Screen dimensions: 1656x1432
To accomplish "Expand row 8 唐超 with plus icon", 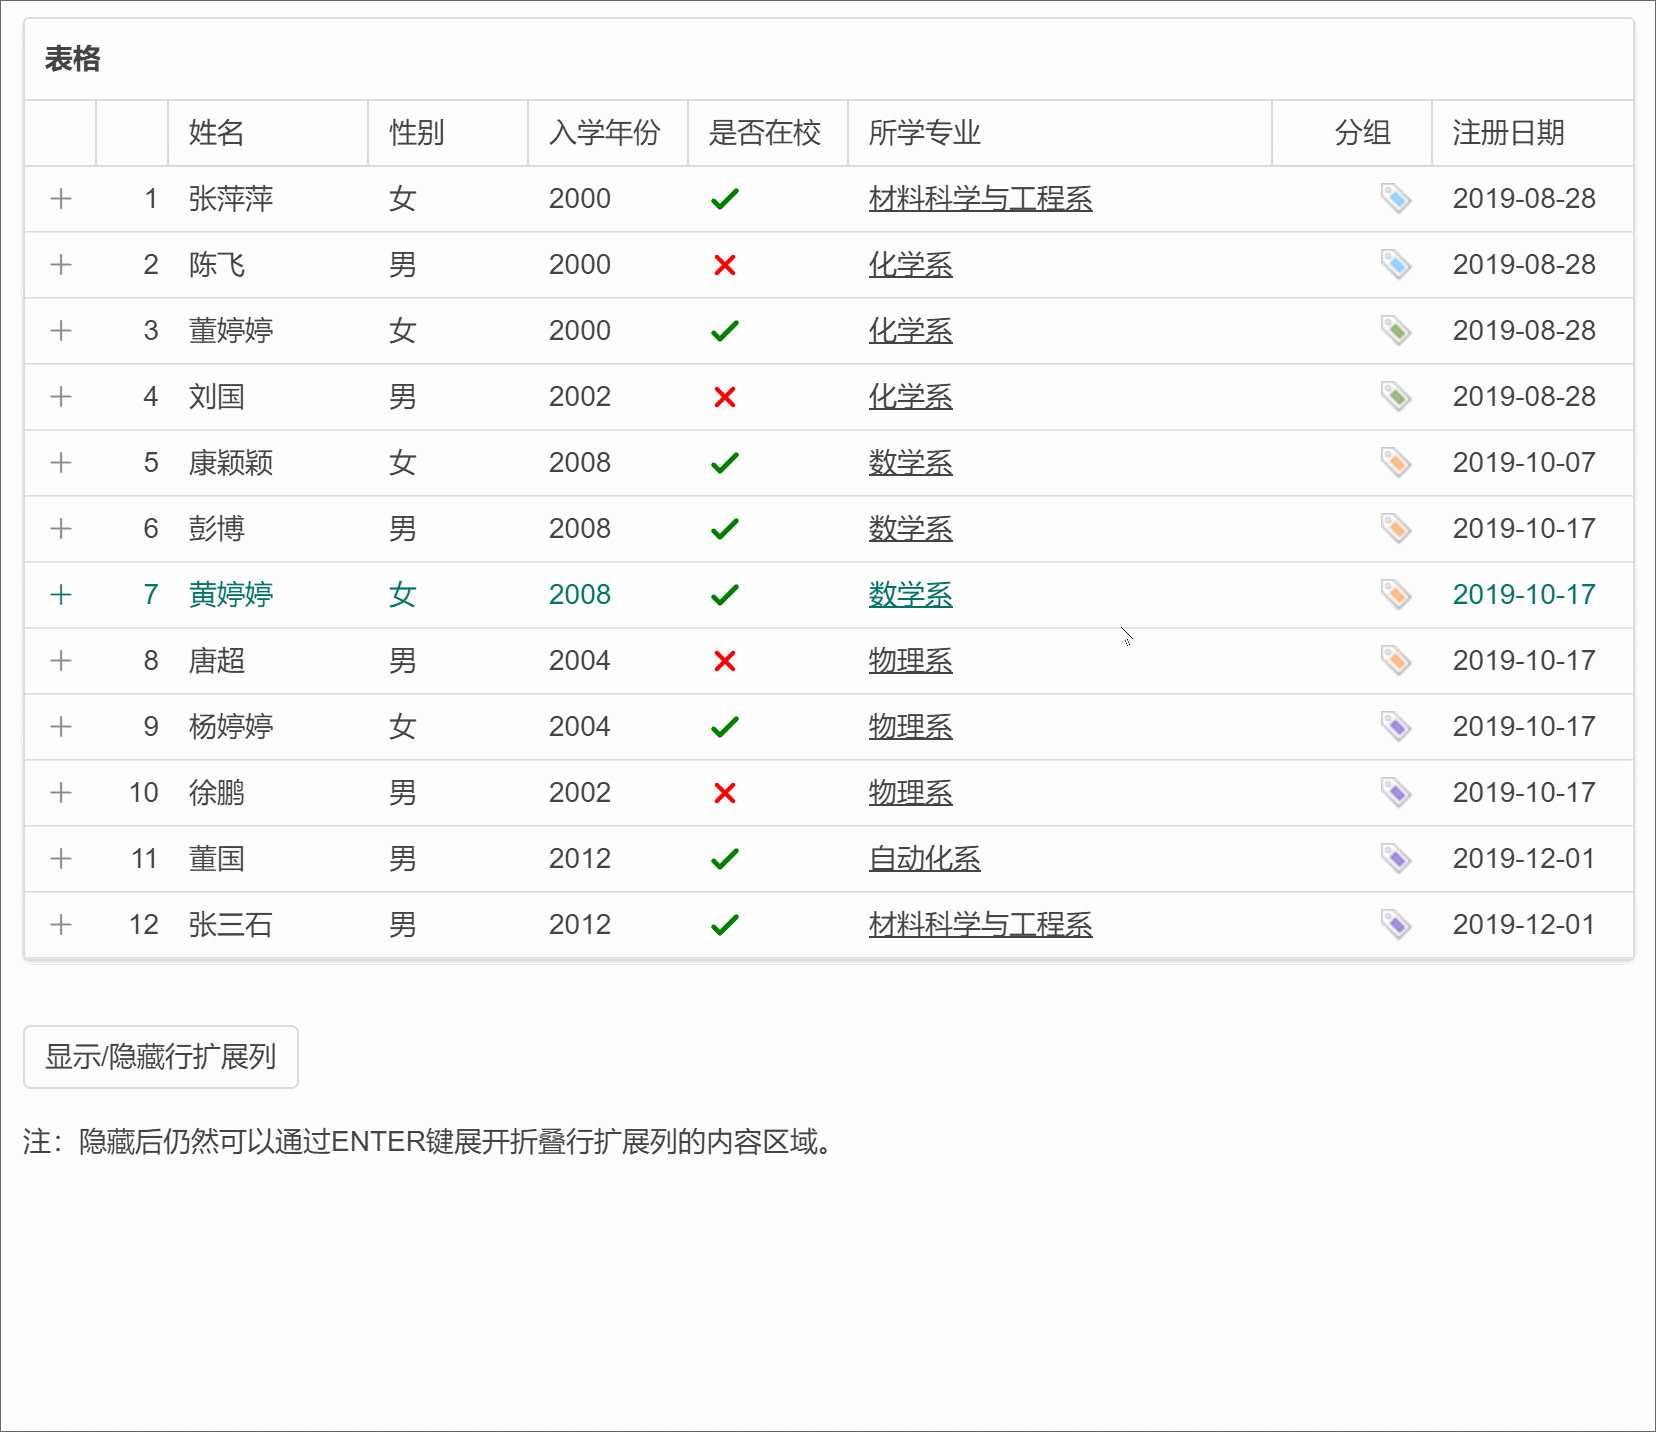I will pos(61,661).
